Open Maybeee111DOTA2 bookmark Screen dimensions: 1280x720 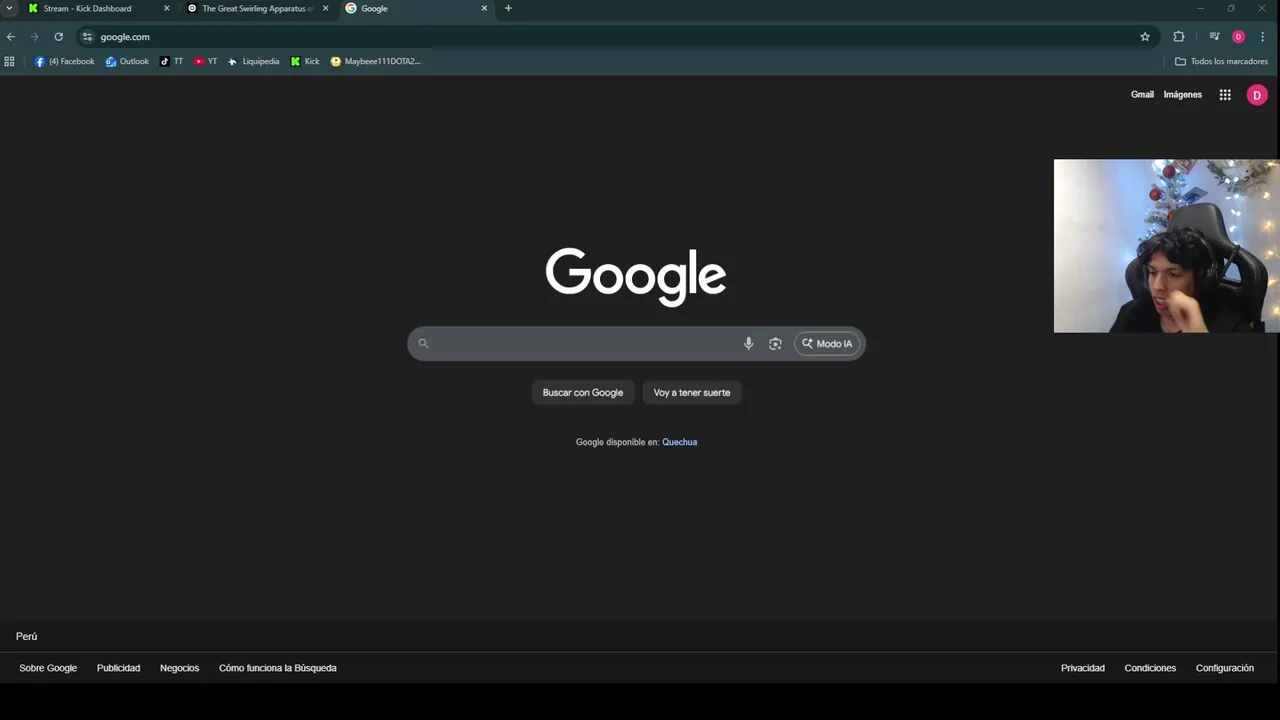coord(376,61)
